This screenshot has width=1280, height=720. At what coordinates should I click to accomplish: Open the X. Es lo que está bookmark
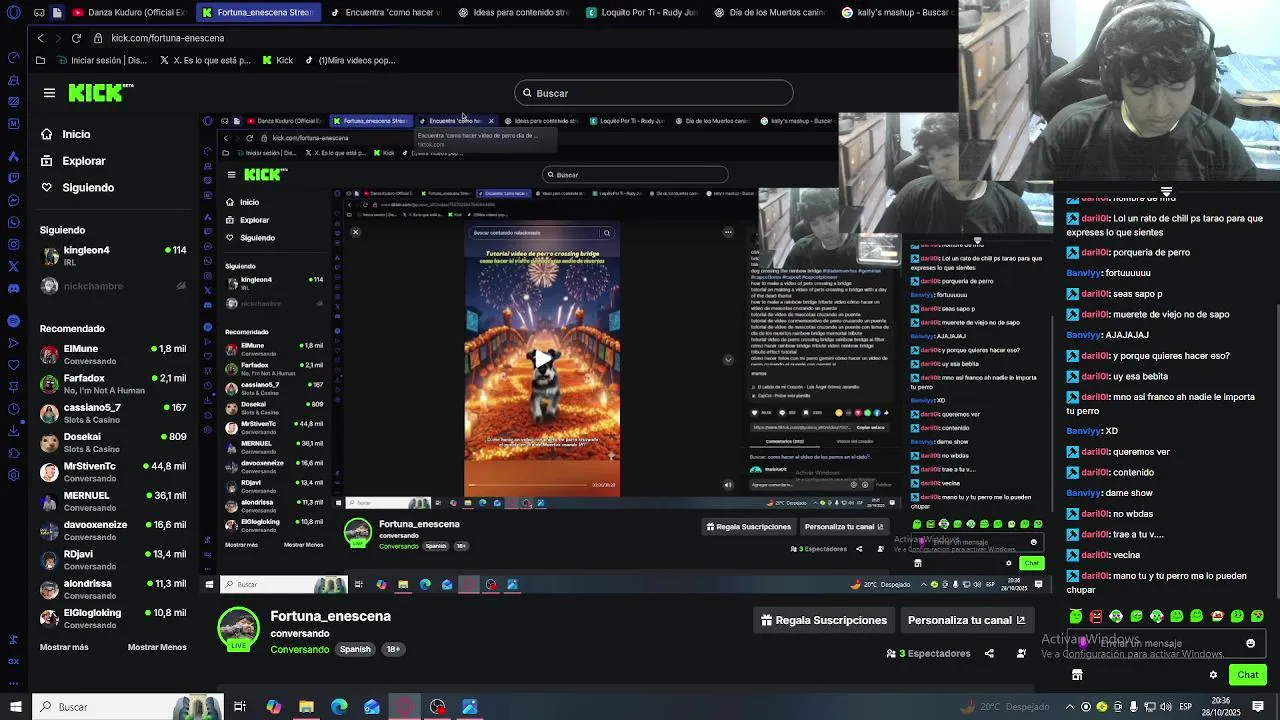click(204, 60)
